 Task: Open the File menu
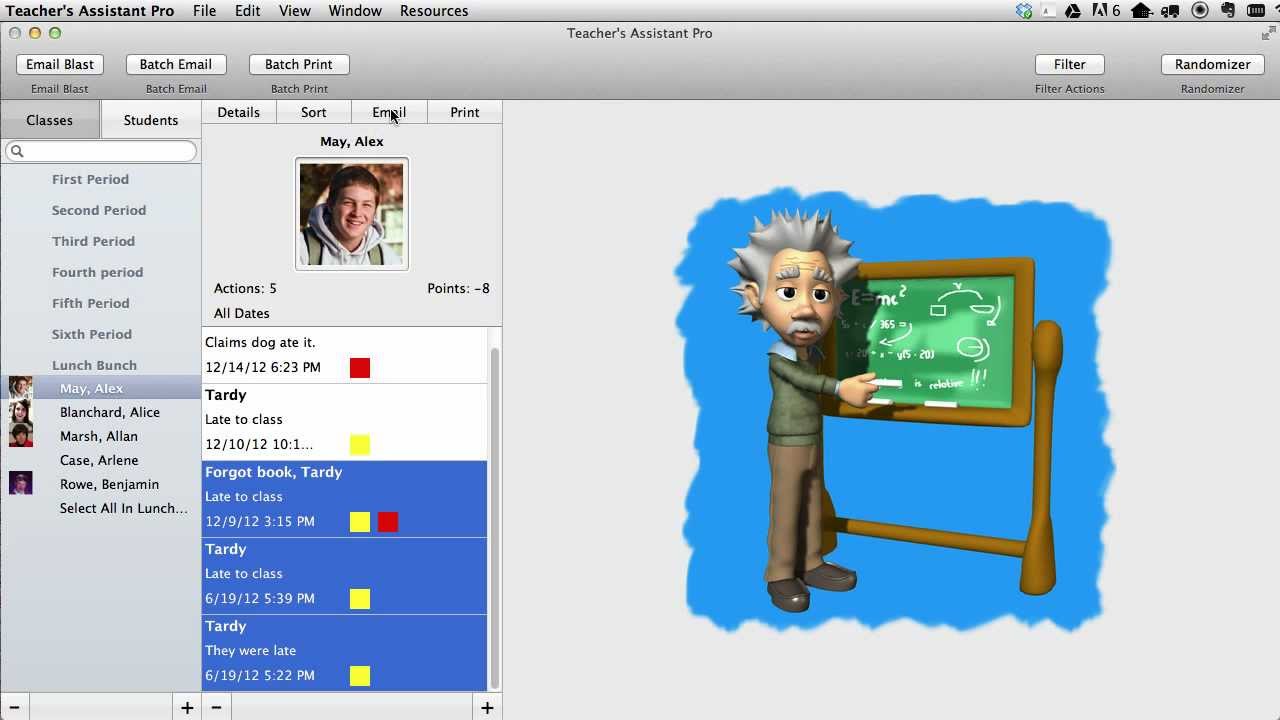[204, 11]
